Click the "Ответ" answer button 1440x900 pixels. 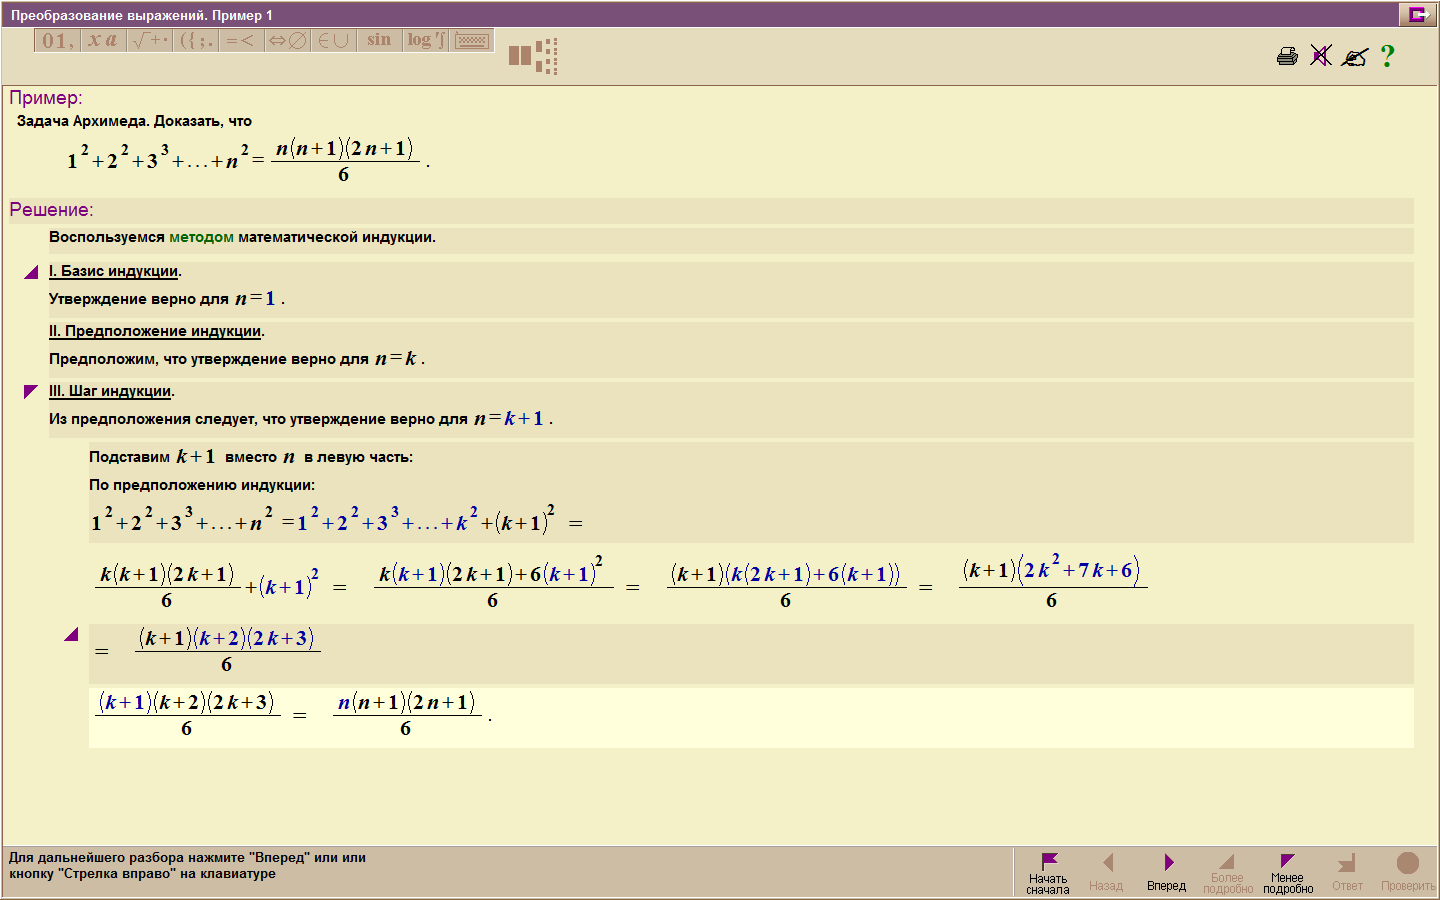coord(1347,873)
